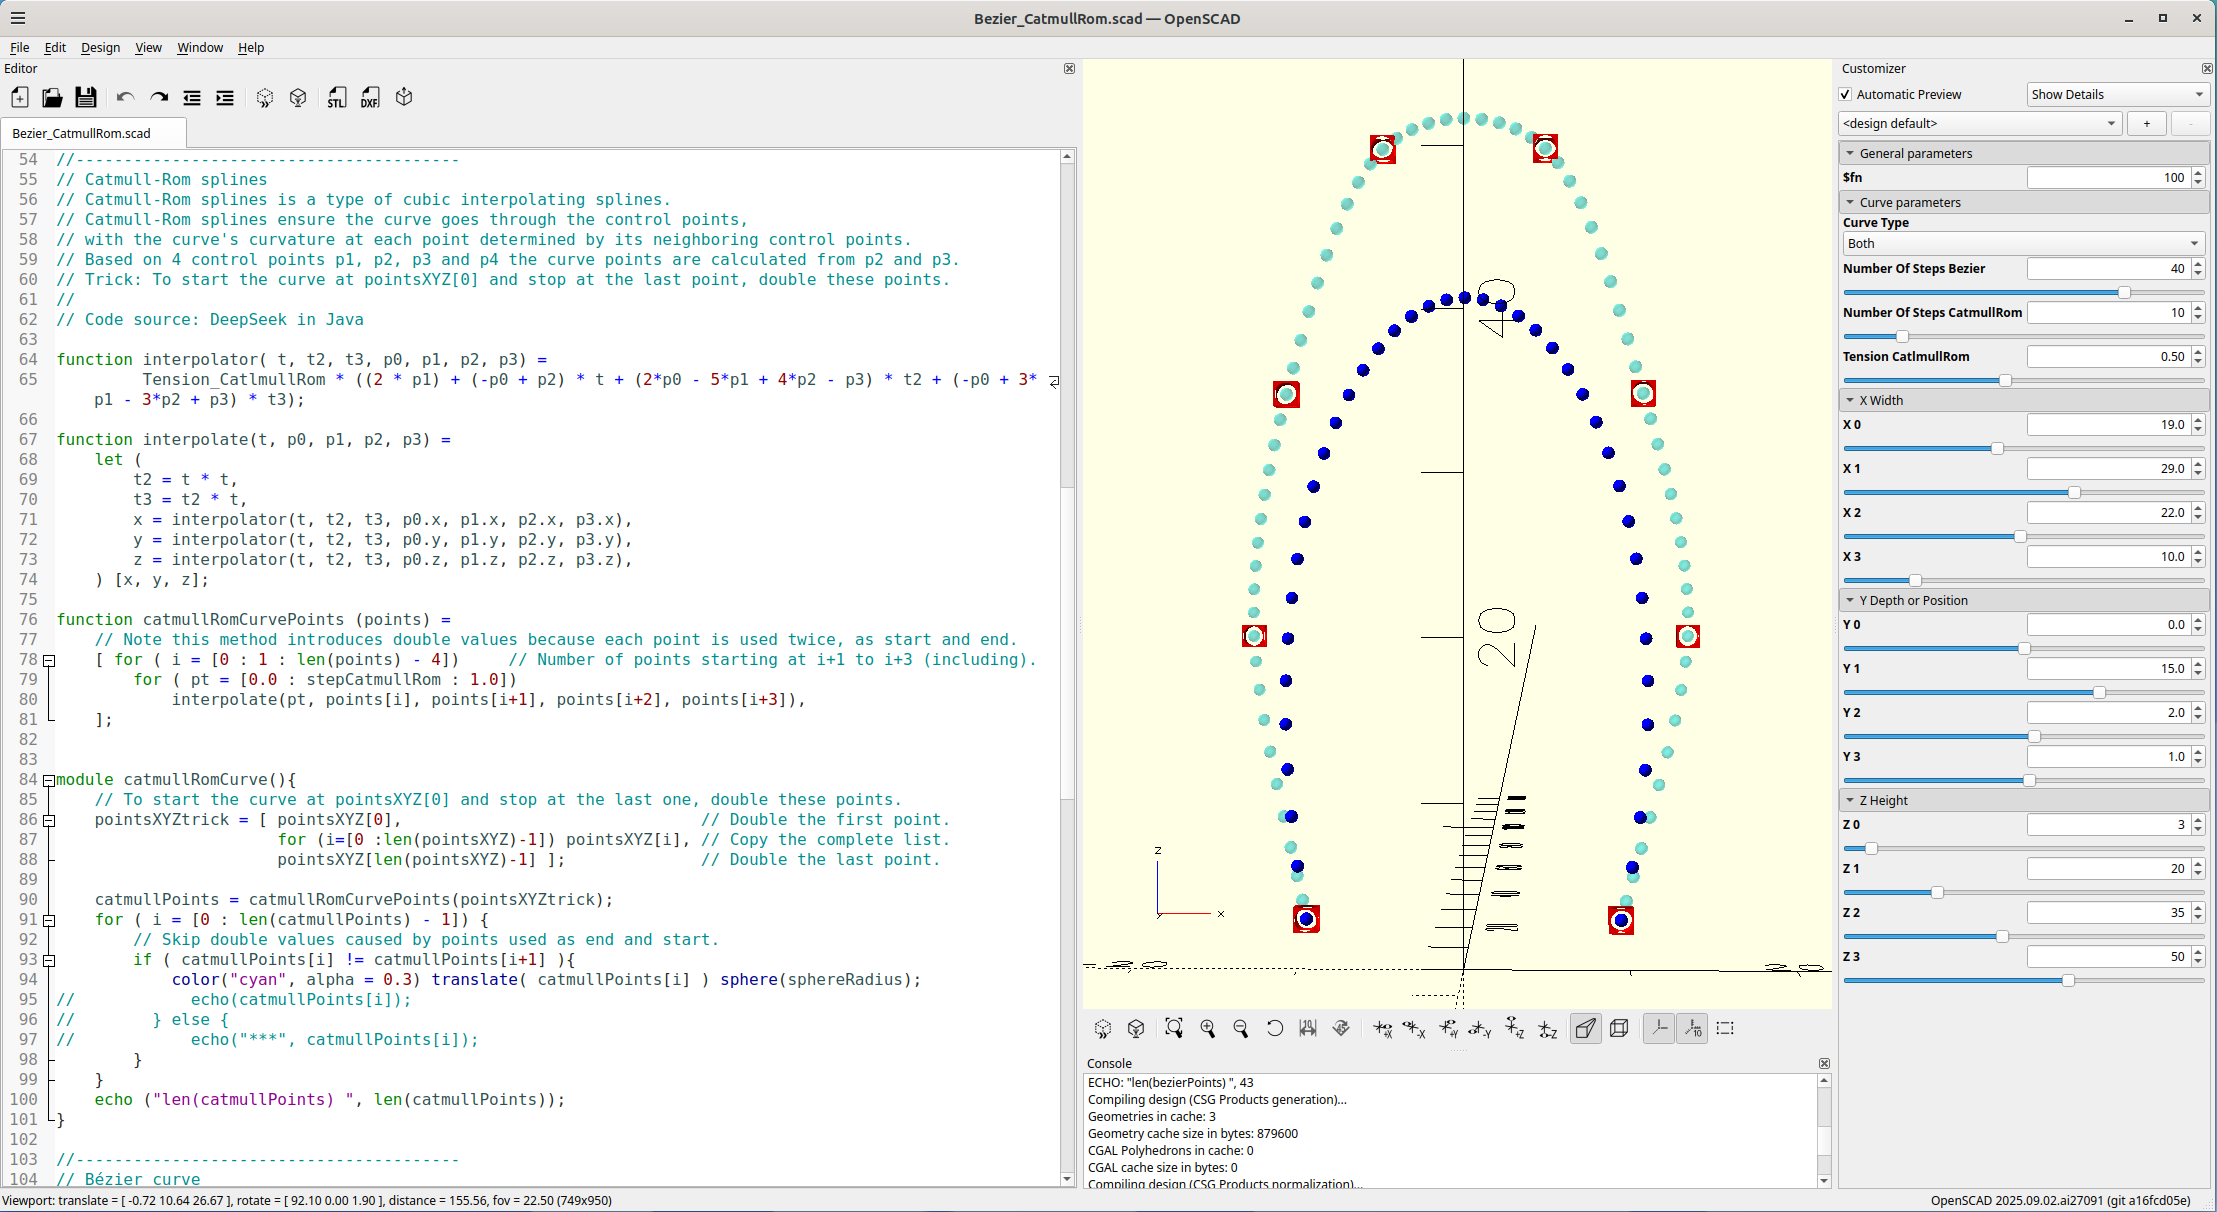This screenshot has width=2217, height=1212.
Task: Open the Curve Type dropdown showing Both
Action: point(2023,243)
